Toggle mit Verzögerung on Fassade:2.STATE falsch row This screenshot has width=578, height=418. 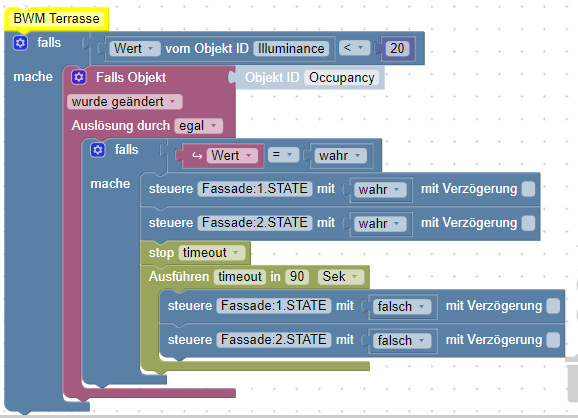(553, 340)
